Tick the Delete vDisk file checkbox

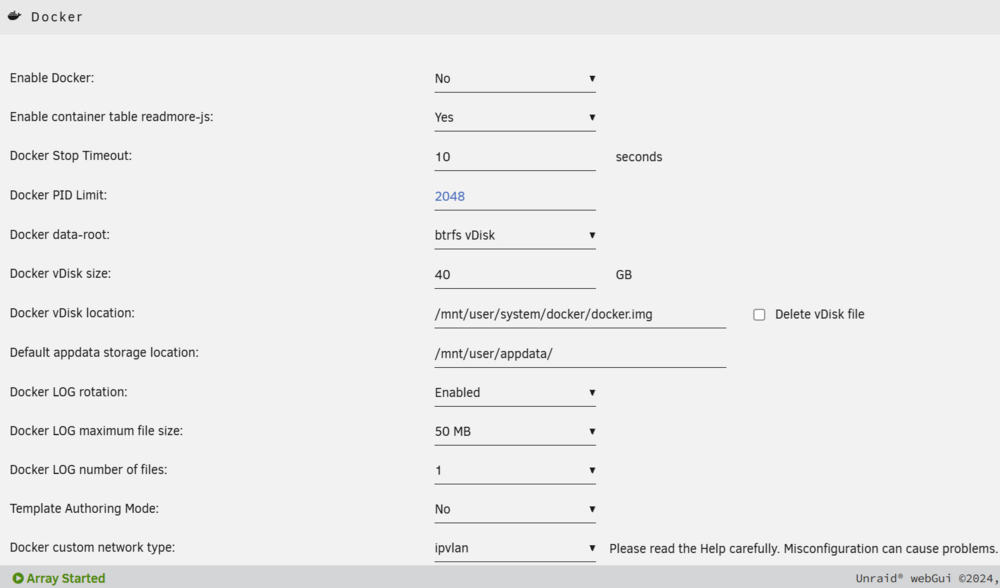pyautogui.click(x=759, y=314)
